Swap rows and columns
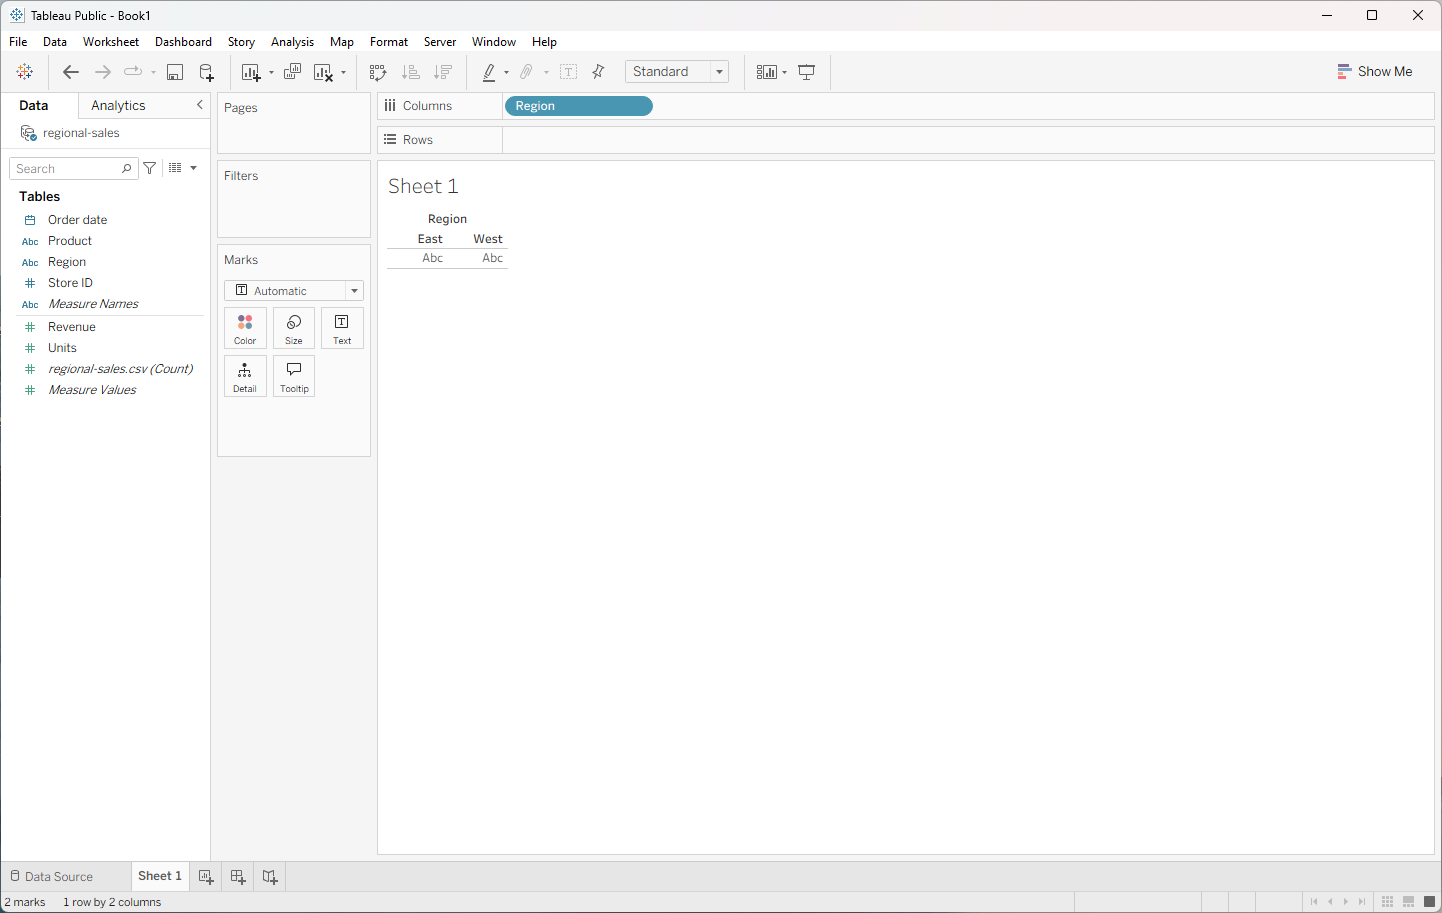 point(378,72)
